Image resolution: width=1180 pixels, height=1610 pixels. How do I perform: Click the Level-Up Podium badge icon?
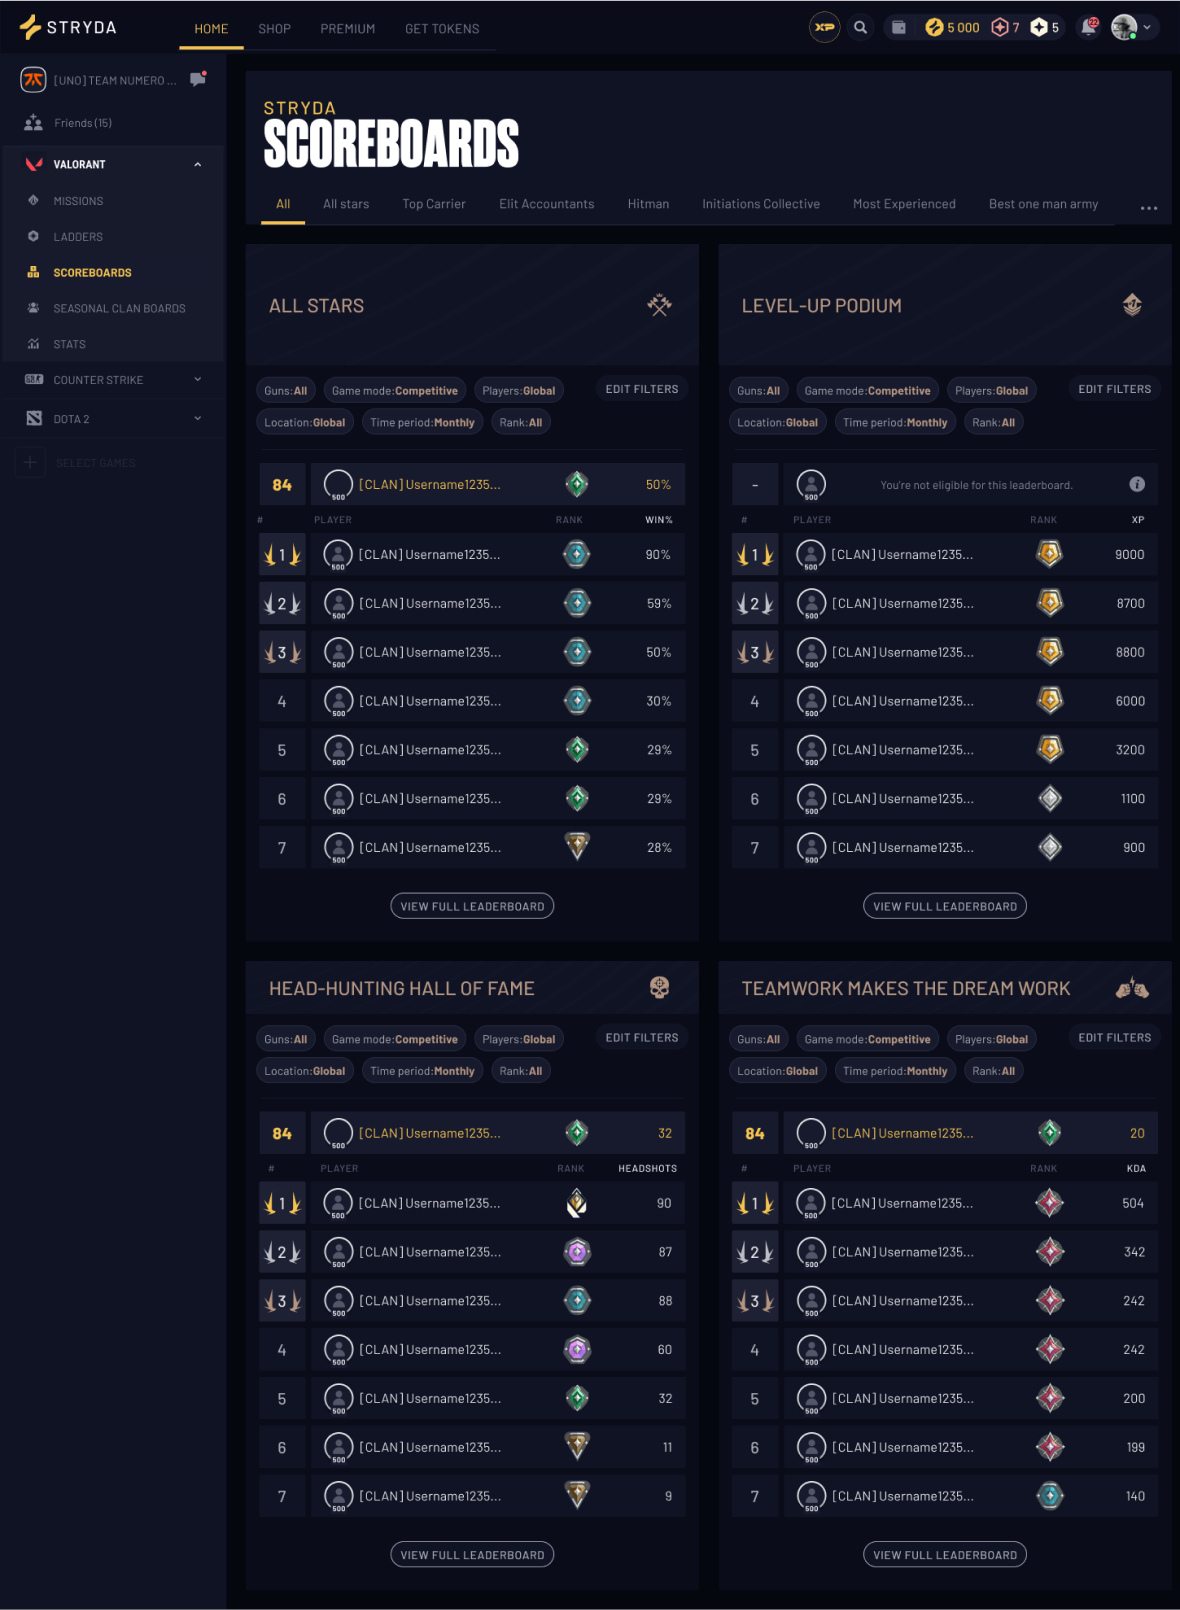[x=1132, y=305]
